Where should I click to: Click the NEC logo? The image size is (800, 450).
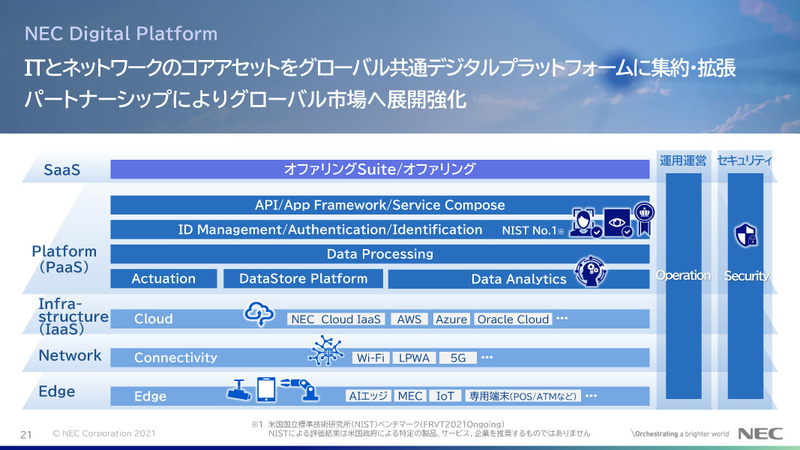tap(760, 434)
